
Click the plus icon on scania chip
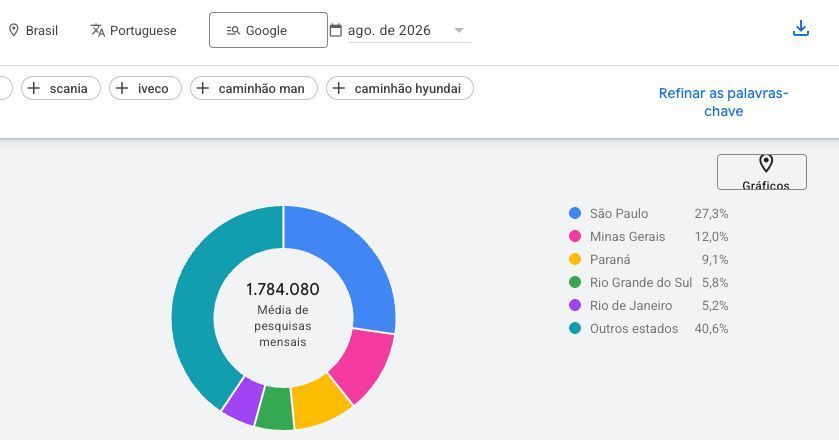click(34, 88)
